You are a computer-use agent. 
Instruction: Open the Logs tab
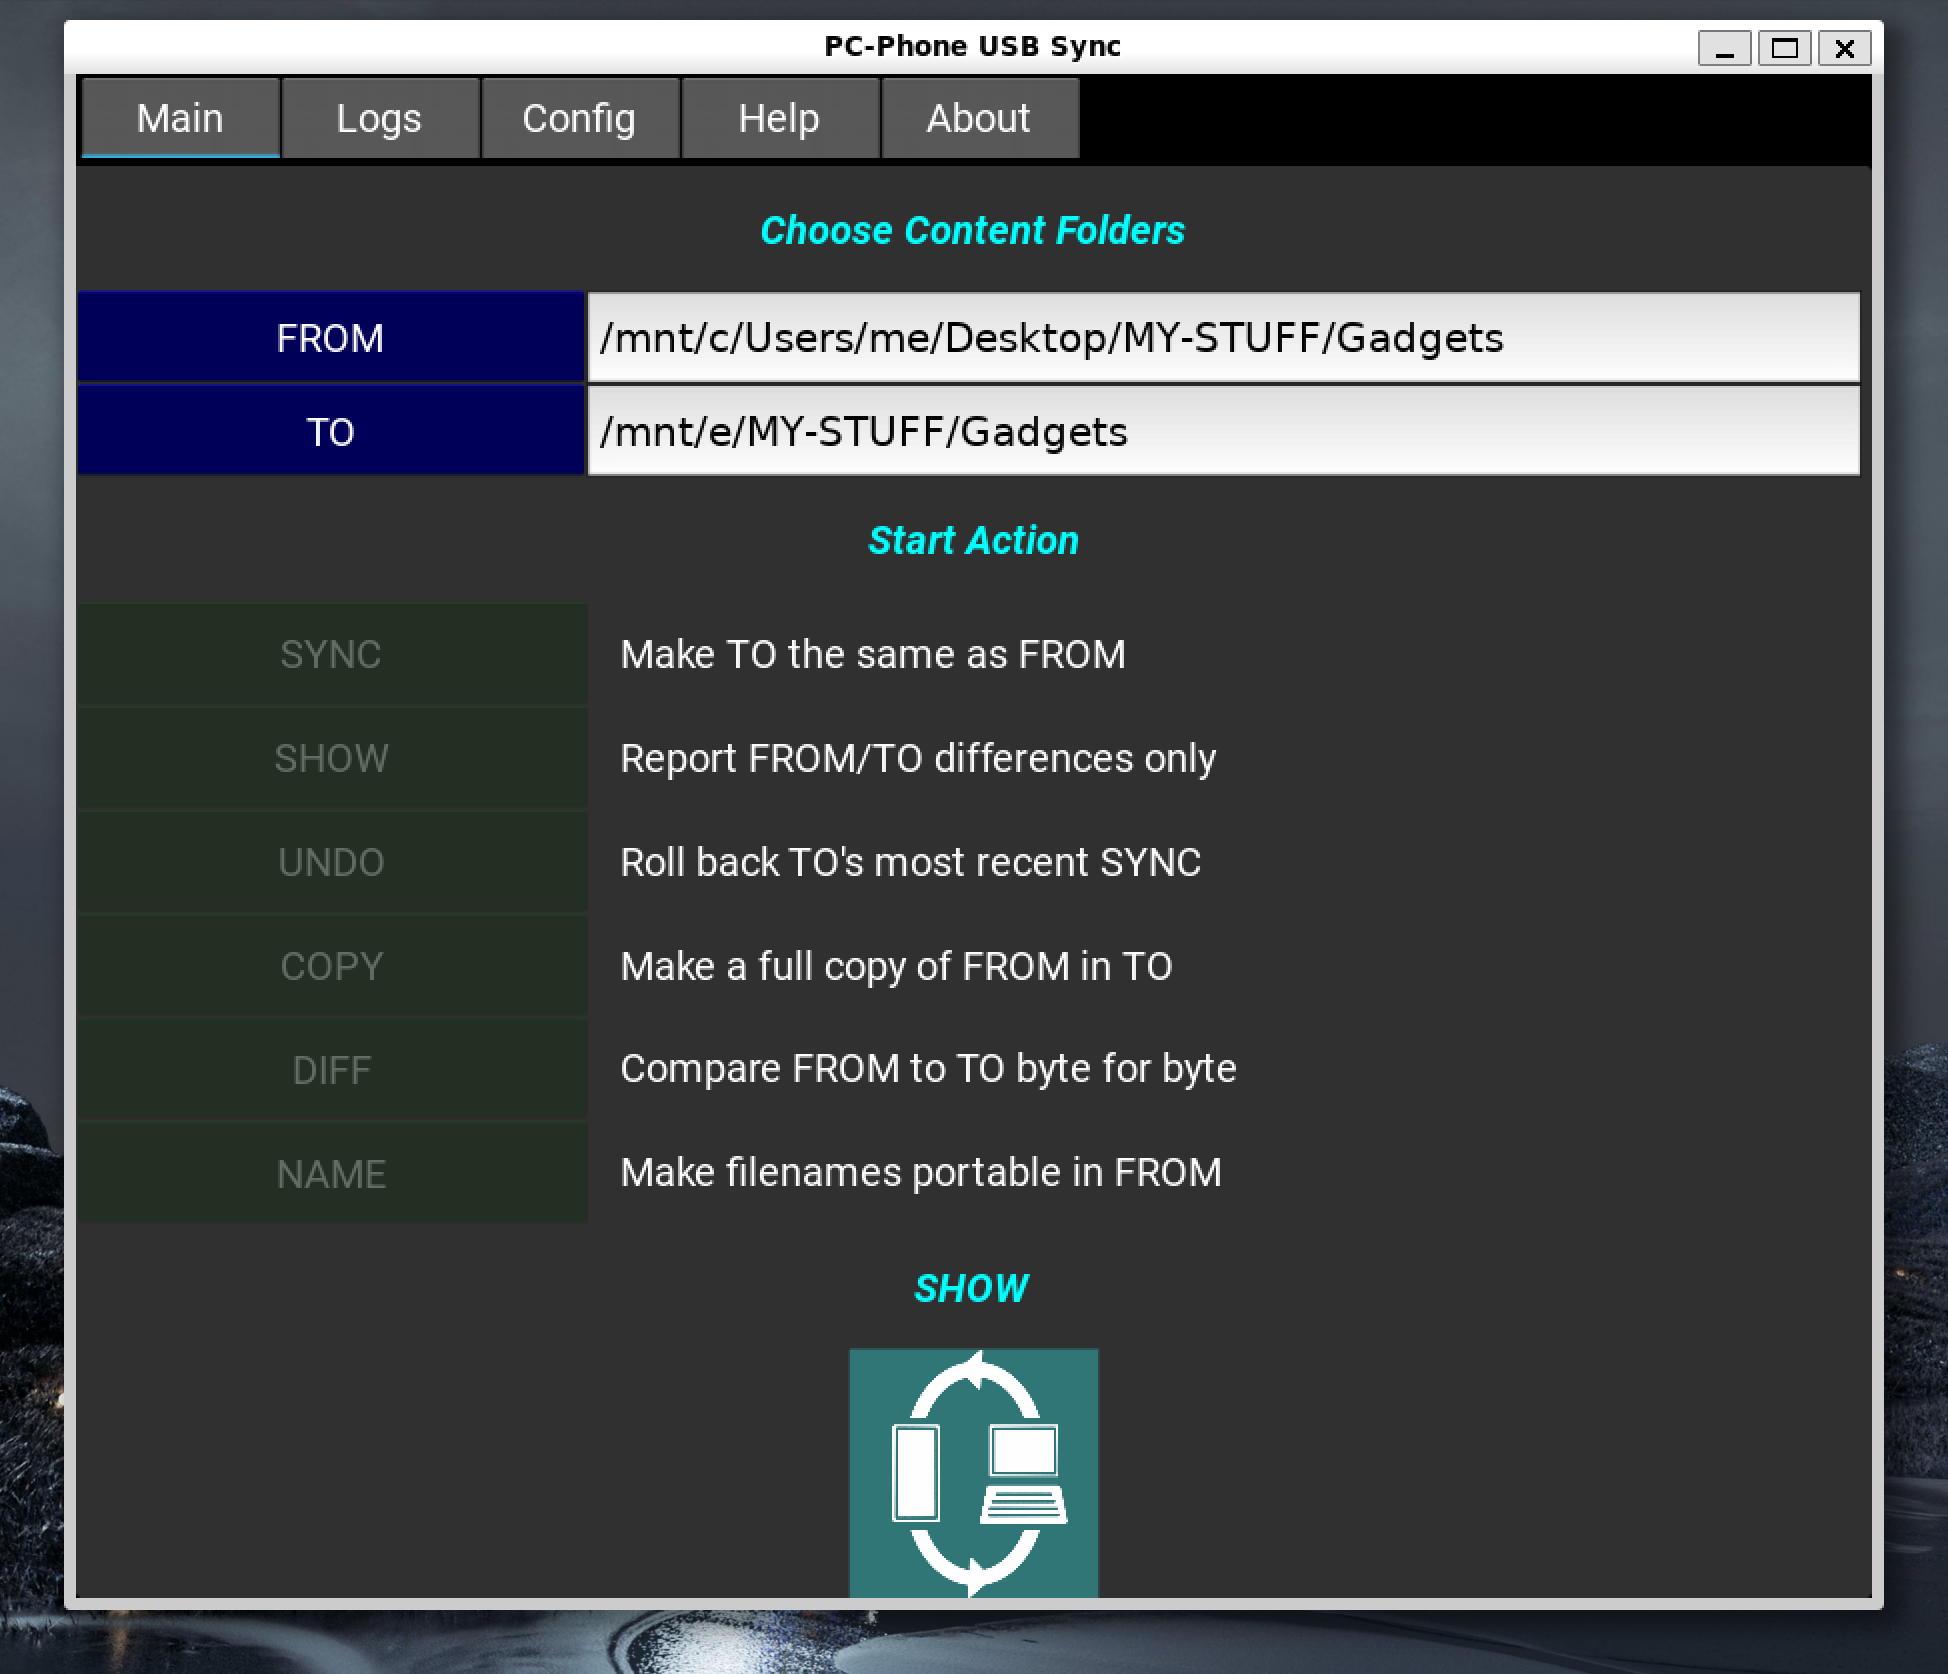pyautogui.click(x=379, y=118)
